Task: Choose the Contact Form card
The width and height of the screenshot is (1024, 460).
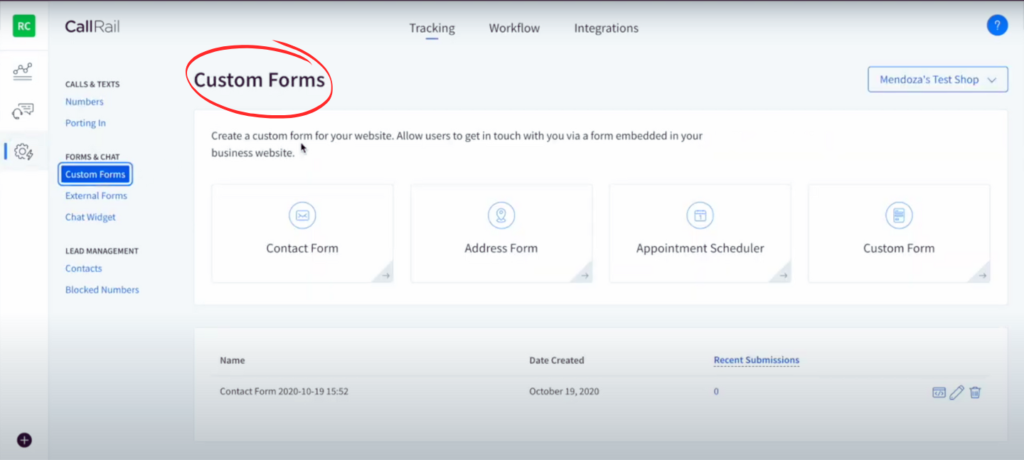Action: [x=302, y=233]
